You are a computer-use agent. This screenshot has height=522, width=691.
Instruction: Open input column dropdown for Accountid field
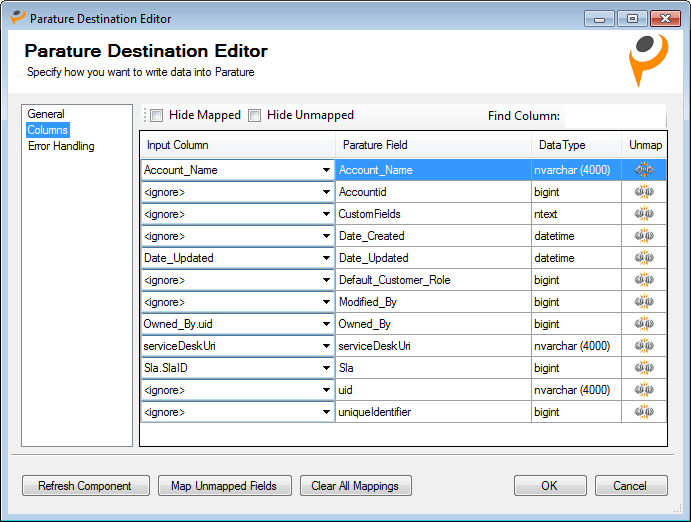pos(326,192)
